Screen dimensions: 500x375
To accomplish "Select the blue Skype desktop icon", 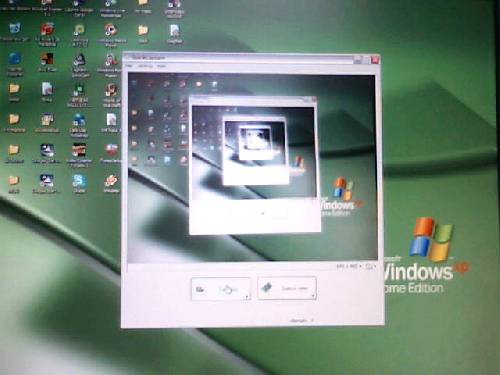I will pyautogui.click(x=79, y=182).
